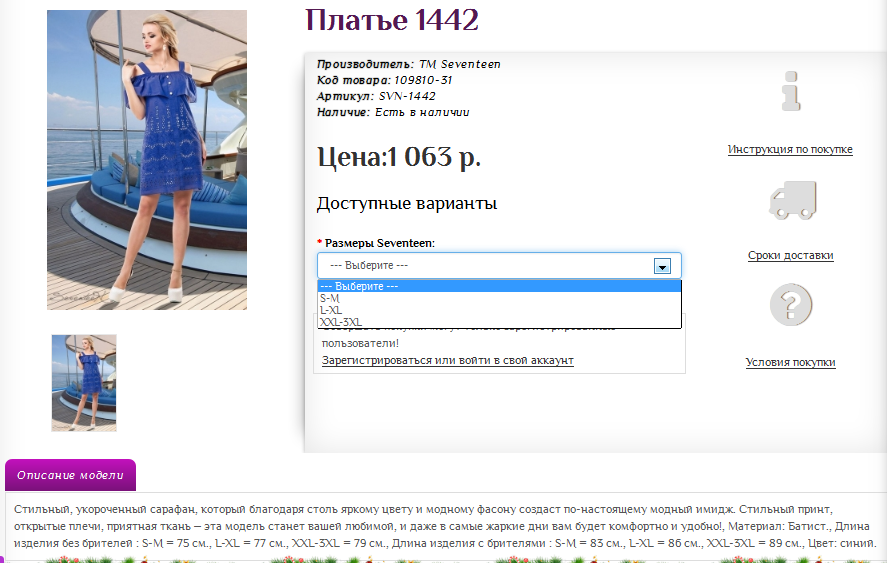The height and width of the screenshot is (563, 887).
Task: Select the XXL-3XL size option
Action: click(499, 322)
